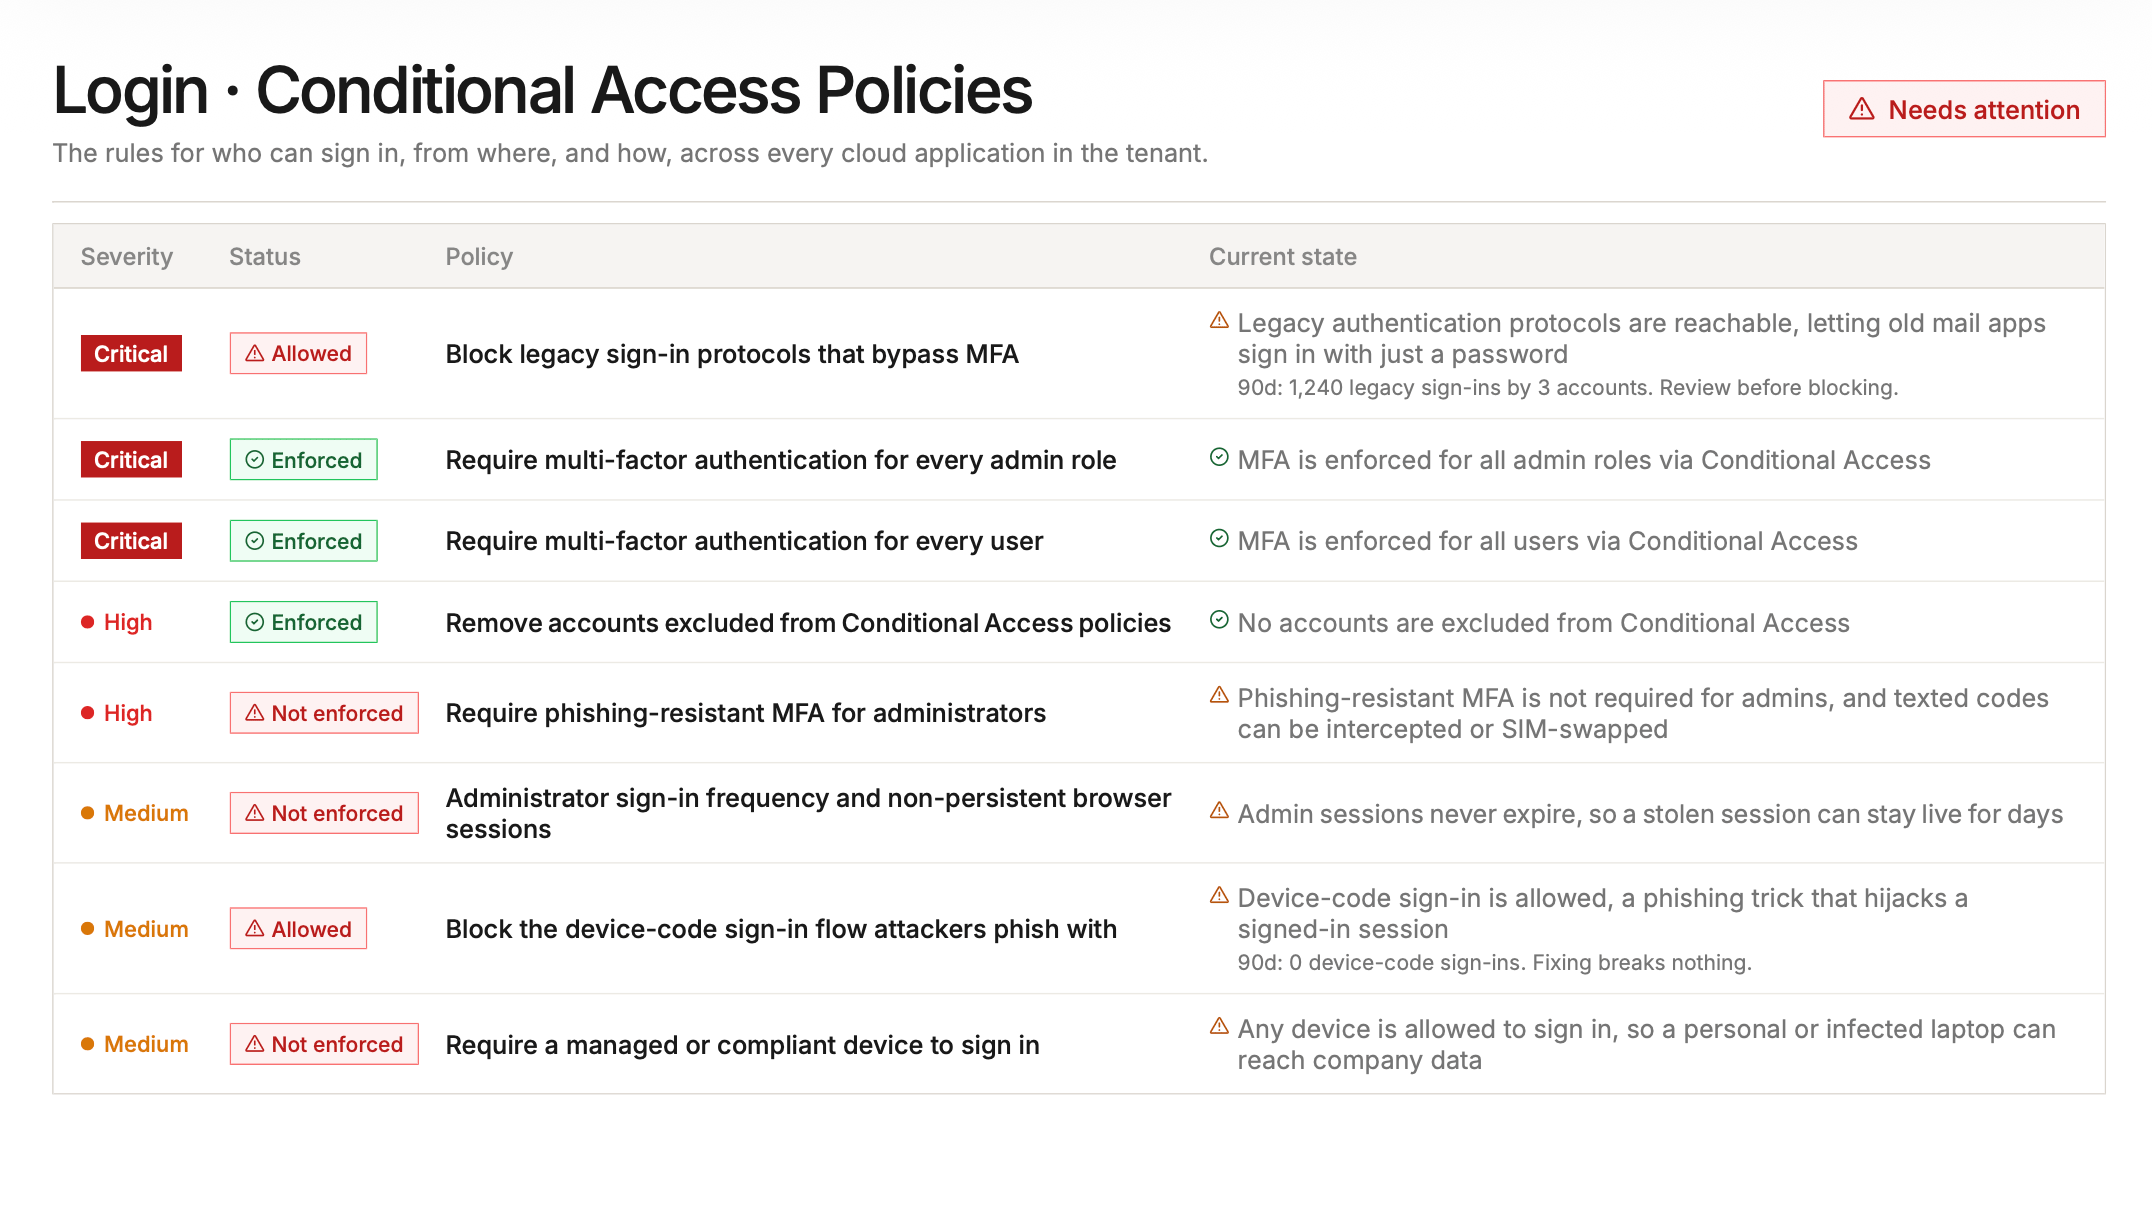Open Block legacy sign-in protocols policy

732,354
